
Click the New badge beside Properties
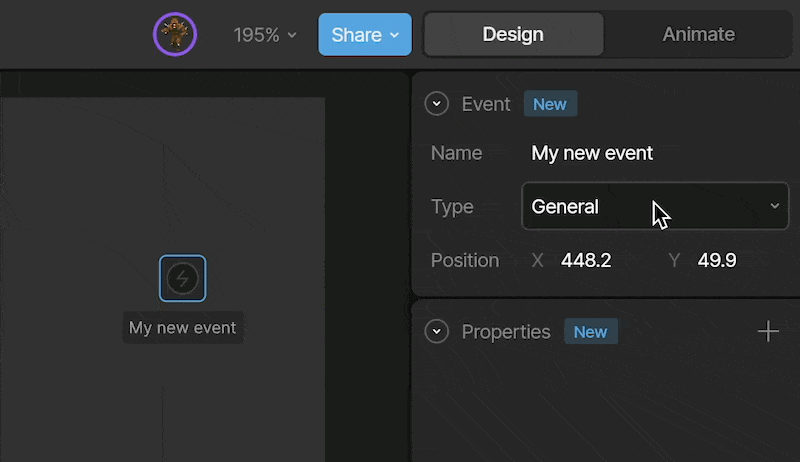tap(591, 332)
